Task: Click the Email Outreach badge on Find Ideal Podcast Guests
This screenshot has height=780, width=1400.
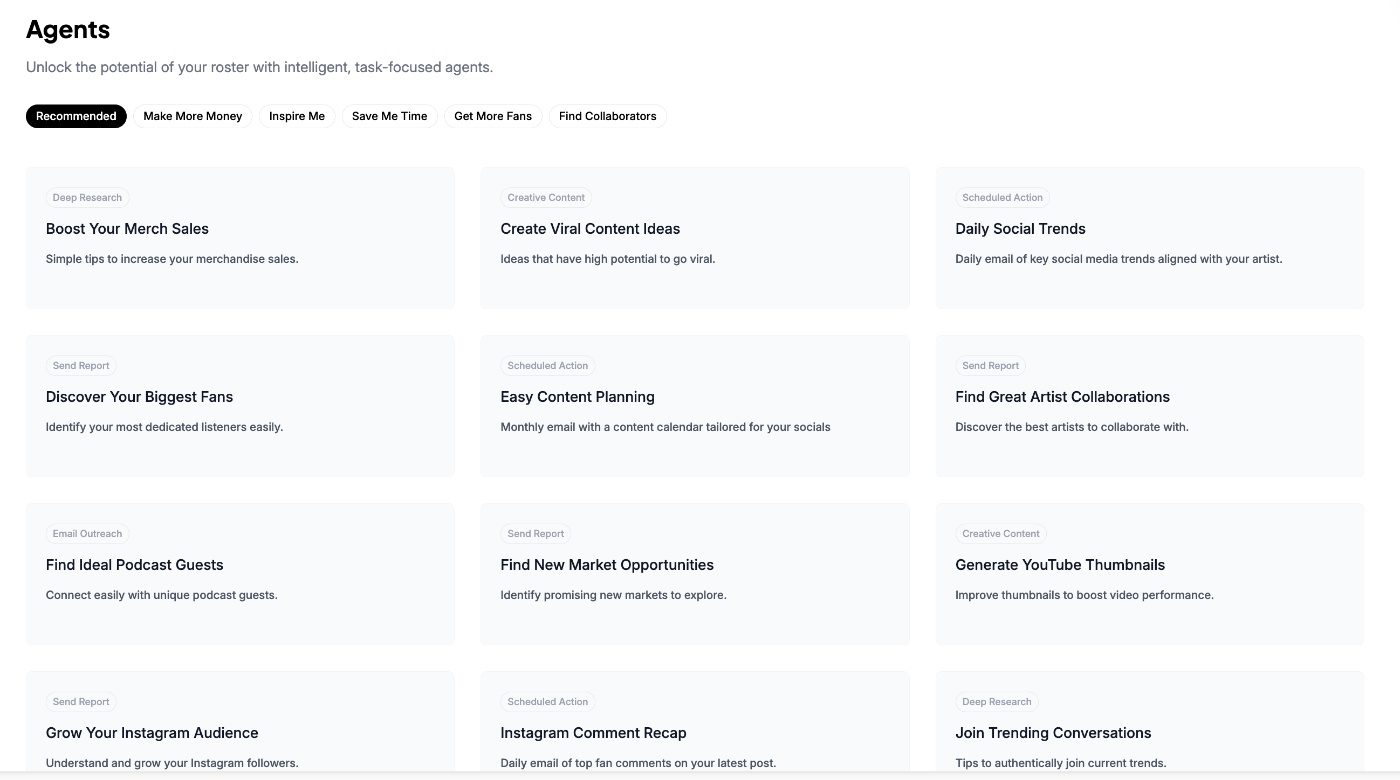Action: coord(87,533)
